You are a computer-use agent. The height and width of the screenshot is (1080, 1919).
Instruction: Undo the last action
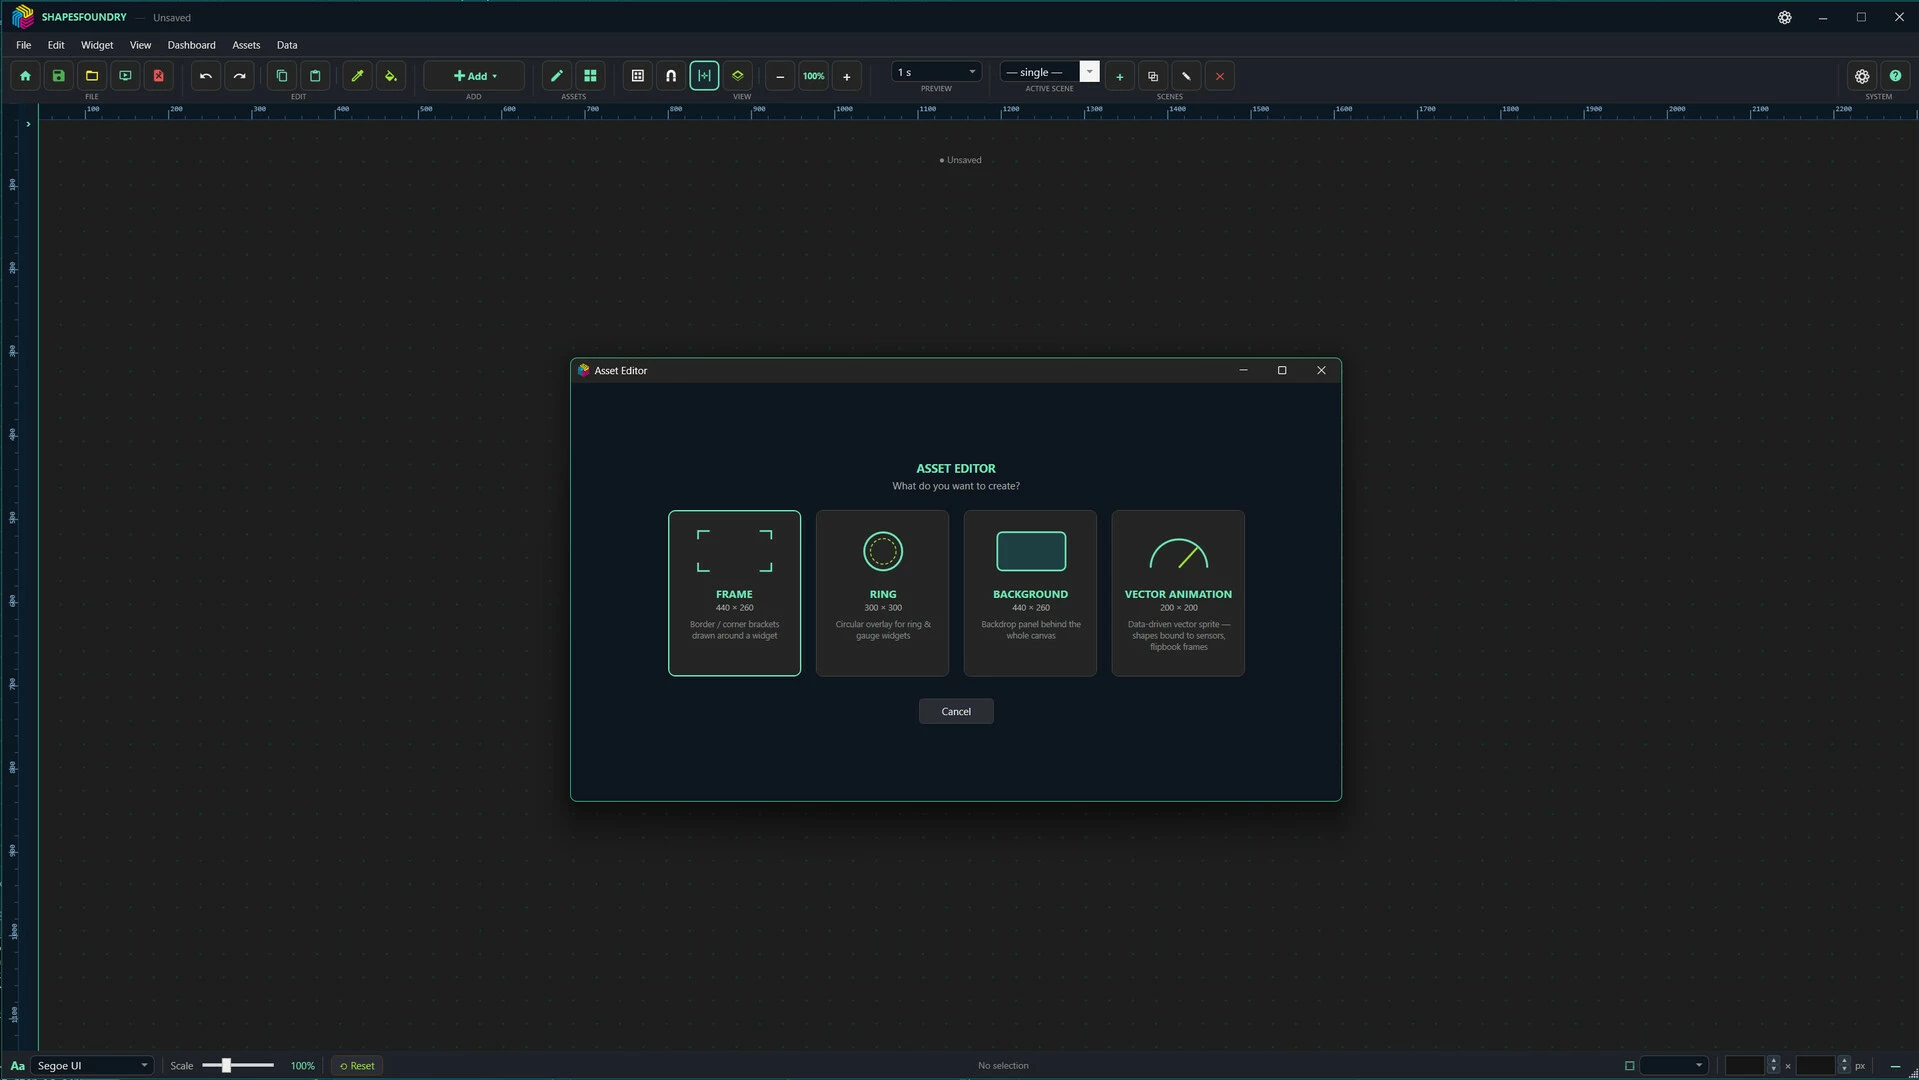tap(206, 76)
